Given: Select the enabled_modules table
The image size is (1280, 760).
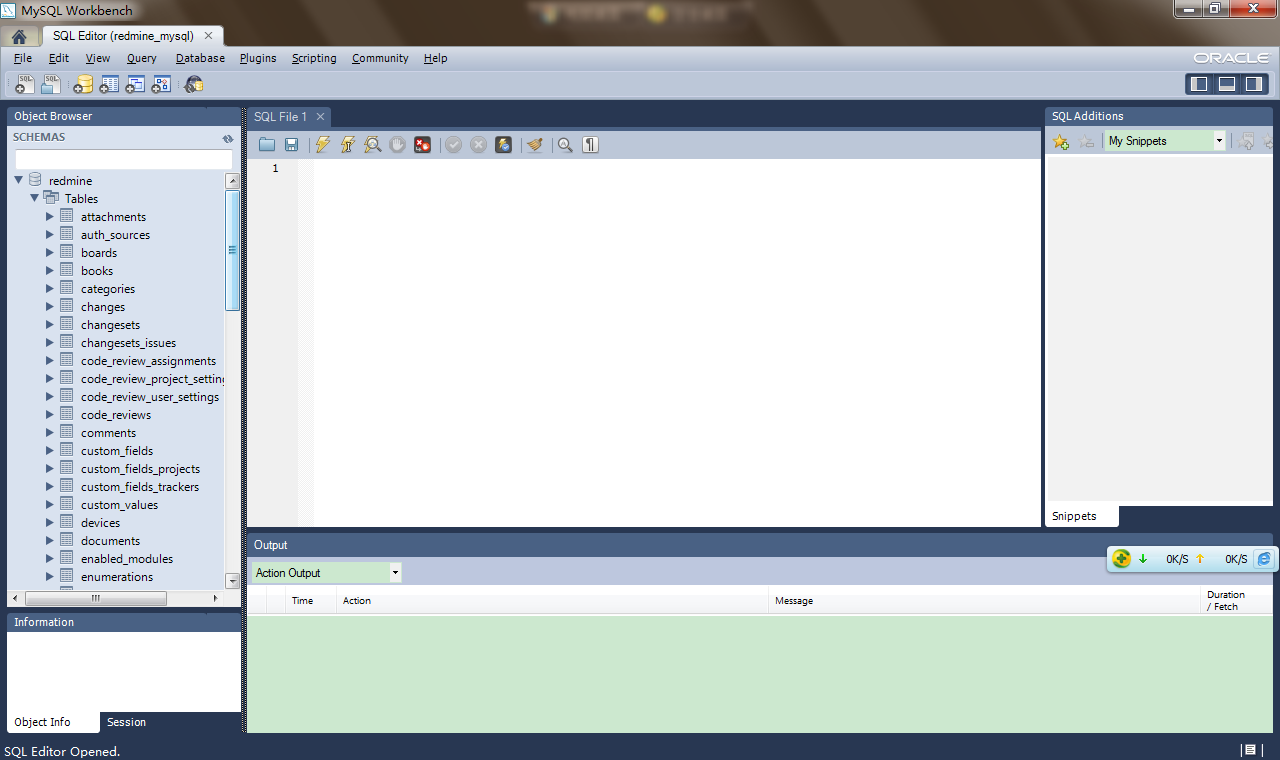Looking at the screenshot, I should pos(127,559).
